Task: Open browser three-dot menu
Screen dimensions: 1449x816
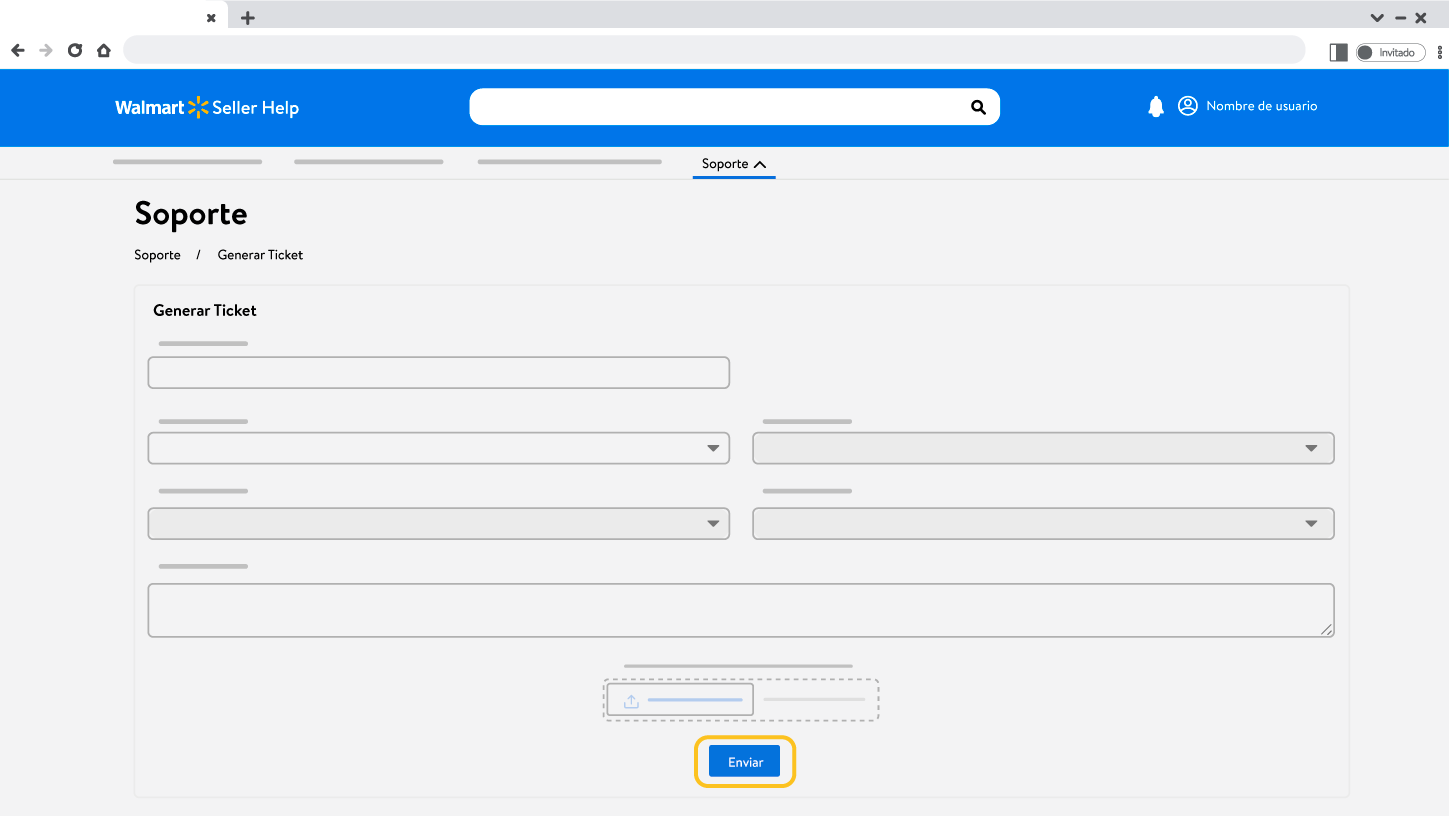Action: [x=1440, y=52]
